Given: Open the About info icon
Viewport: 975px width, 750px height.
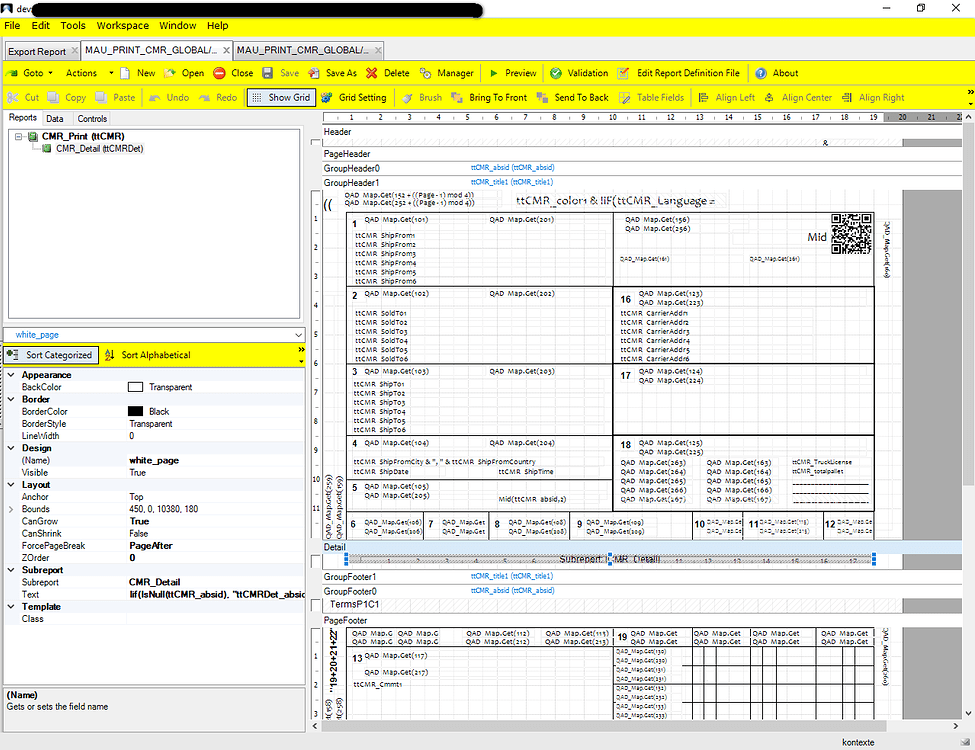Looking at the screenshot, I should (x=761, y=73).
